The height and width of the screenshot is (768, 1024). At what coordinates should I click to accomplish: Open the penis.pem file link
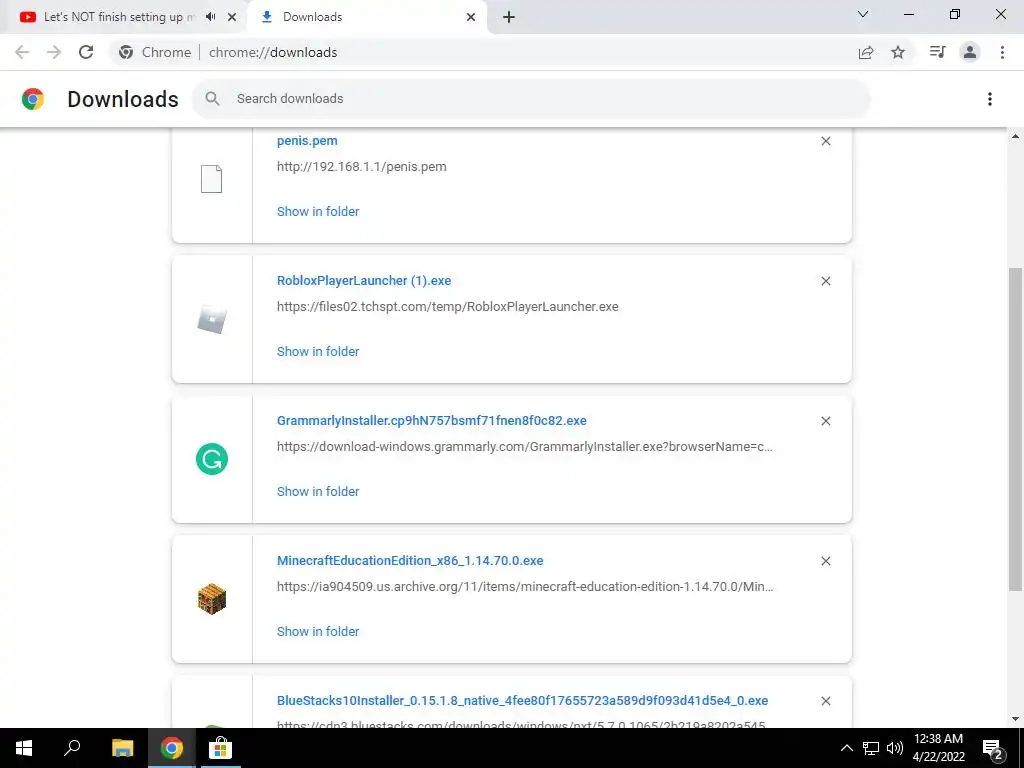[307, 140]
